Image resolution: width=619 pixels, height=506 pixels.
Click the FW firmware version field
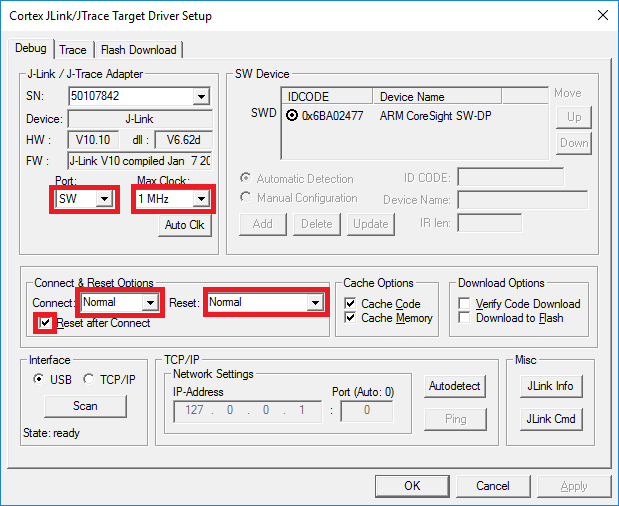tap(140, 161)
